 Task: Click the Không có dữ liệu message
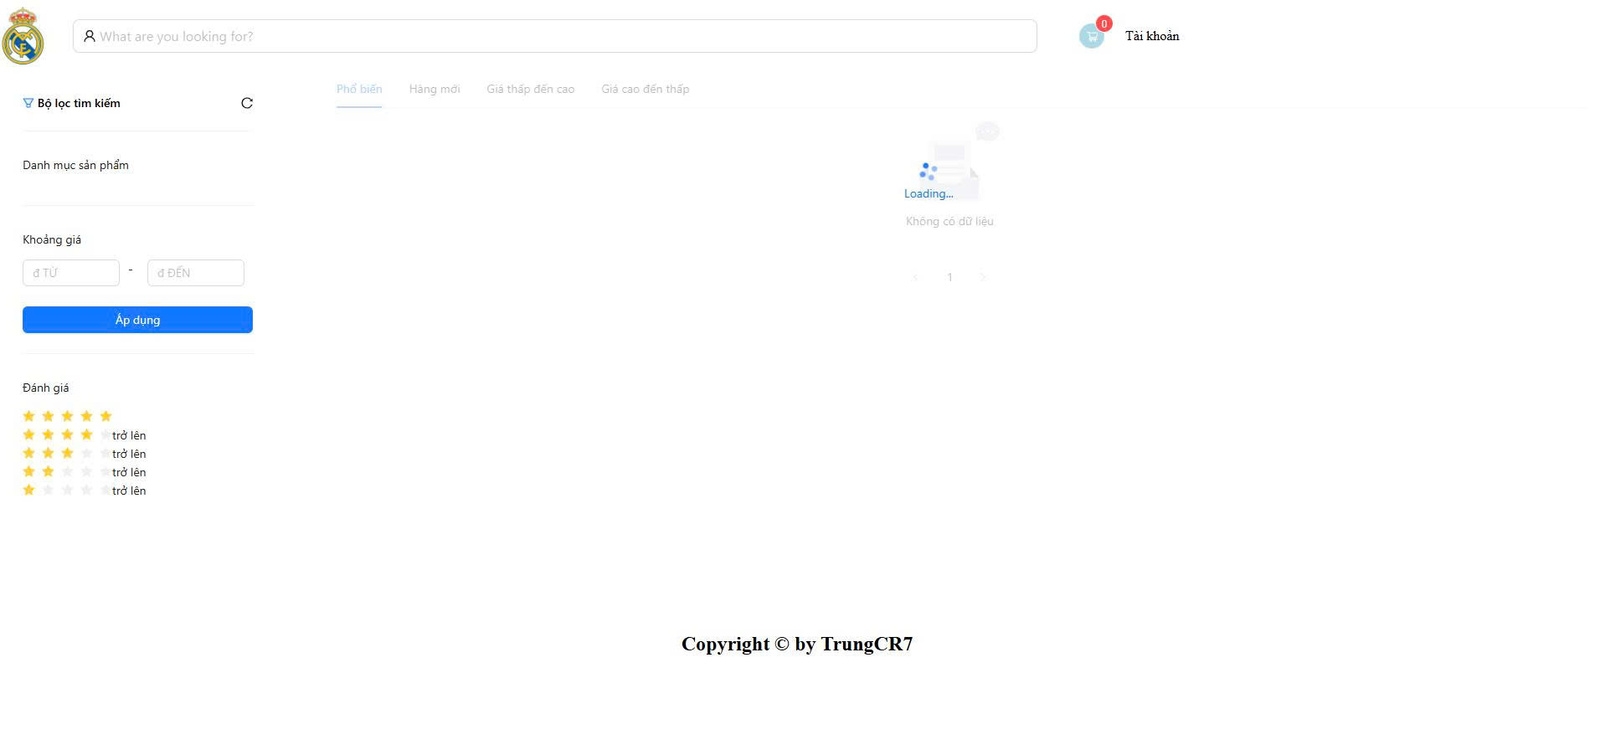pos(950,221)
